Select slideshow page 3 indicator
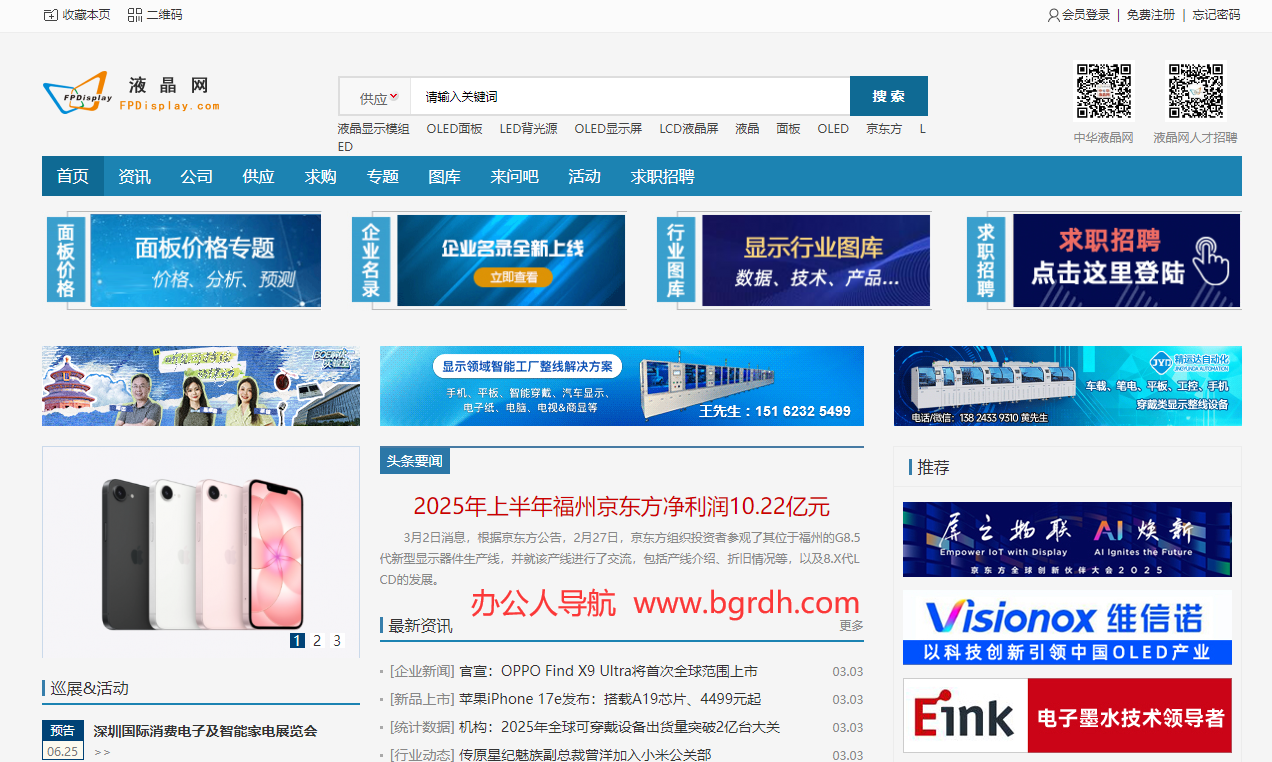Screen dimensions: 1272x762 pos(337,641)
